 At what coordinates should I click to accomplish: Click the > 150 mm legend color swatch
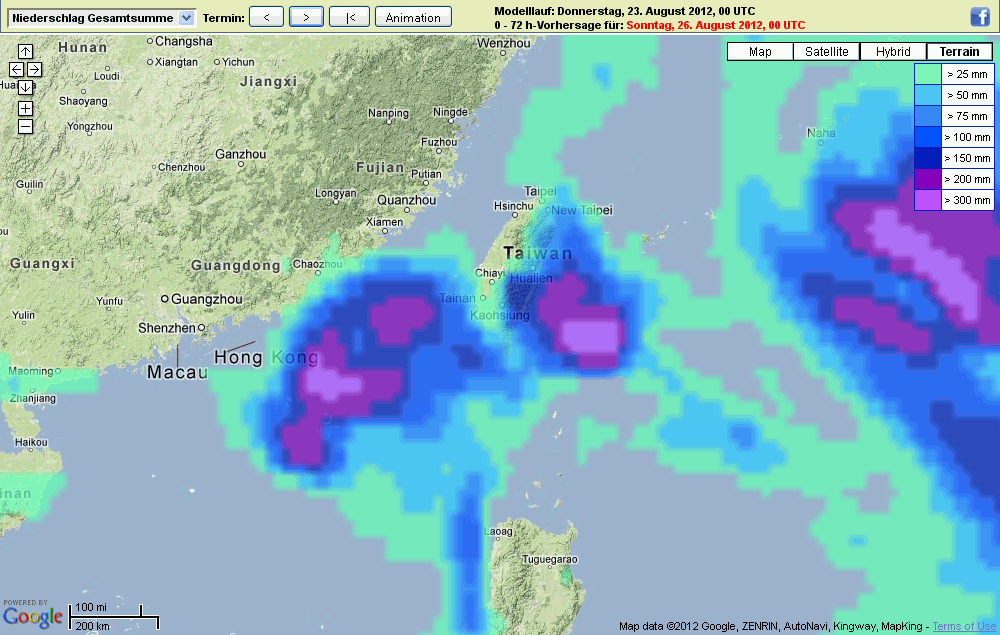click(928, 158)
